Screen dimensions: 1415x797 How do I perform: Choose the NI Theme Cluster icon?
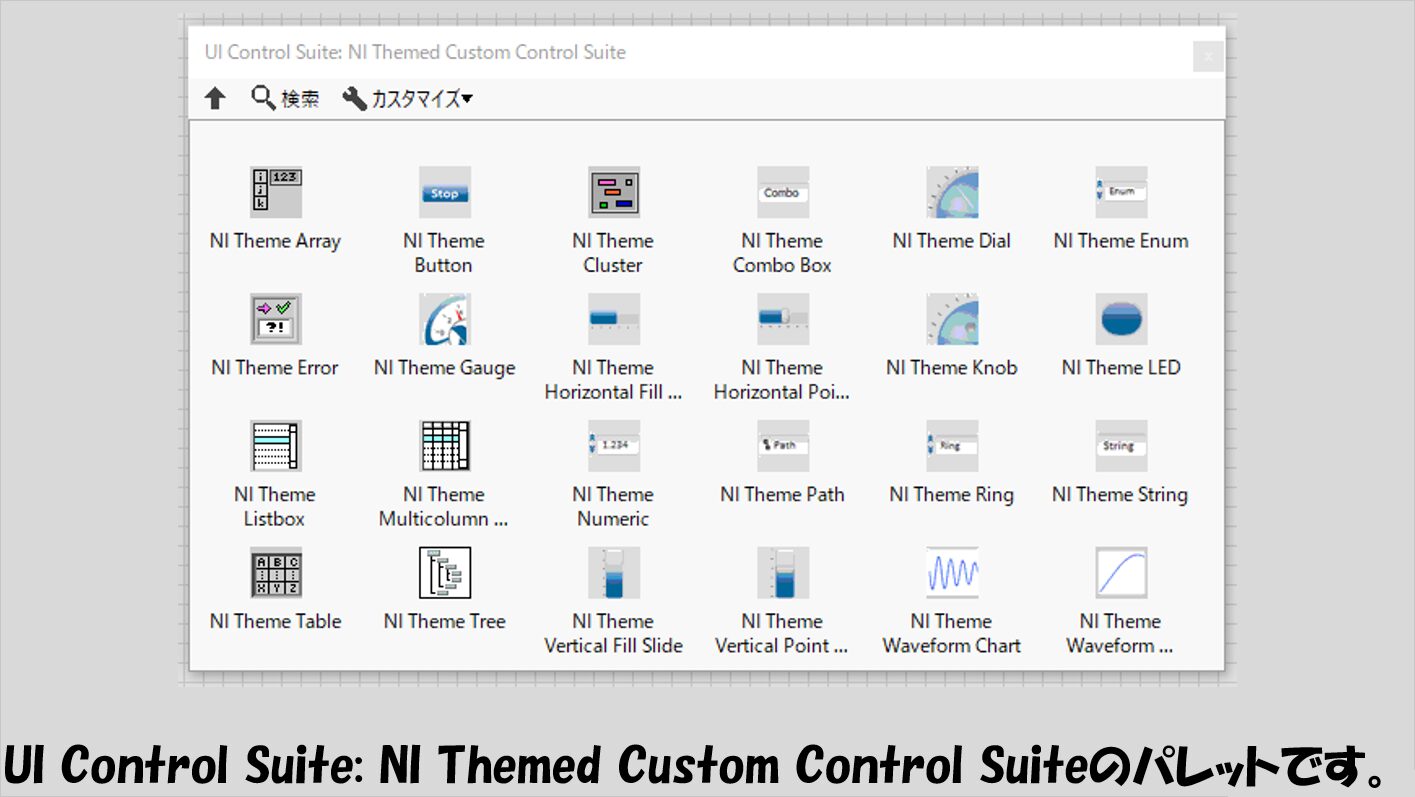[613, 192]
